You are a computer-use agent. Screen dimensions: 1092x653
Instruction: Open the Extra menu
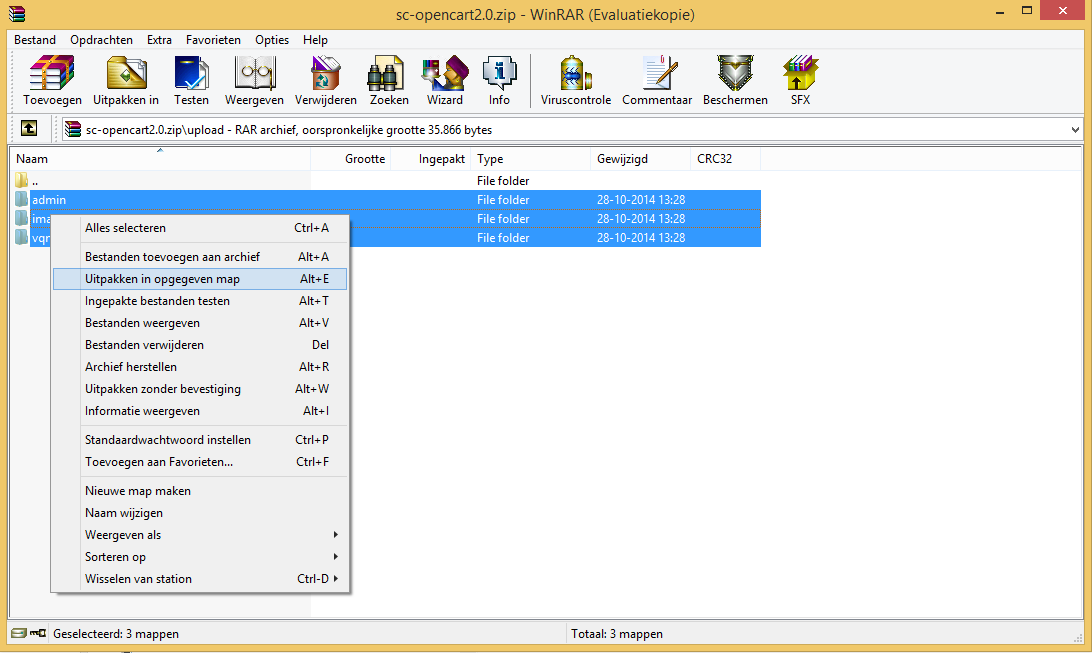(159, 40)
